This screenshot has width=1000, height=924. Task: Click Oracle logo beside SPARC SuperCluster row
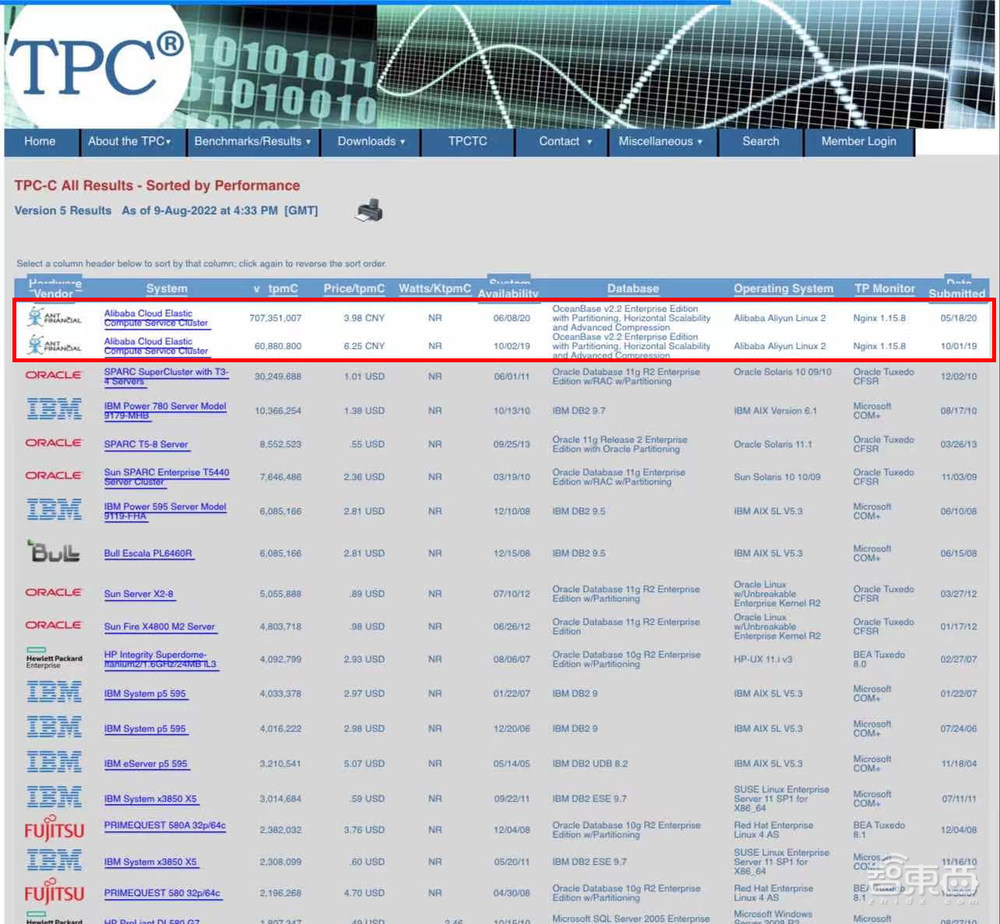click(54, 375)
